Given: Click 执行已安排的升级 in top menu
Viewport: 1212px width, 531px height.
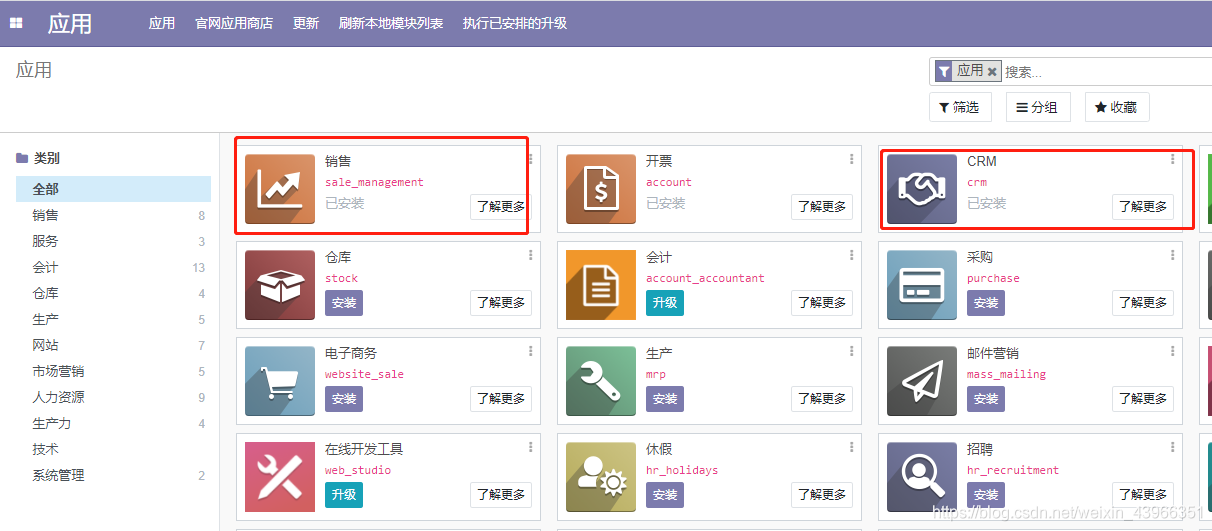Looking at the screenshot, I should (515, 23).
